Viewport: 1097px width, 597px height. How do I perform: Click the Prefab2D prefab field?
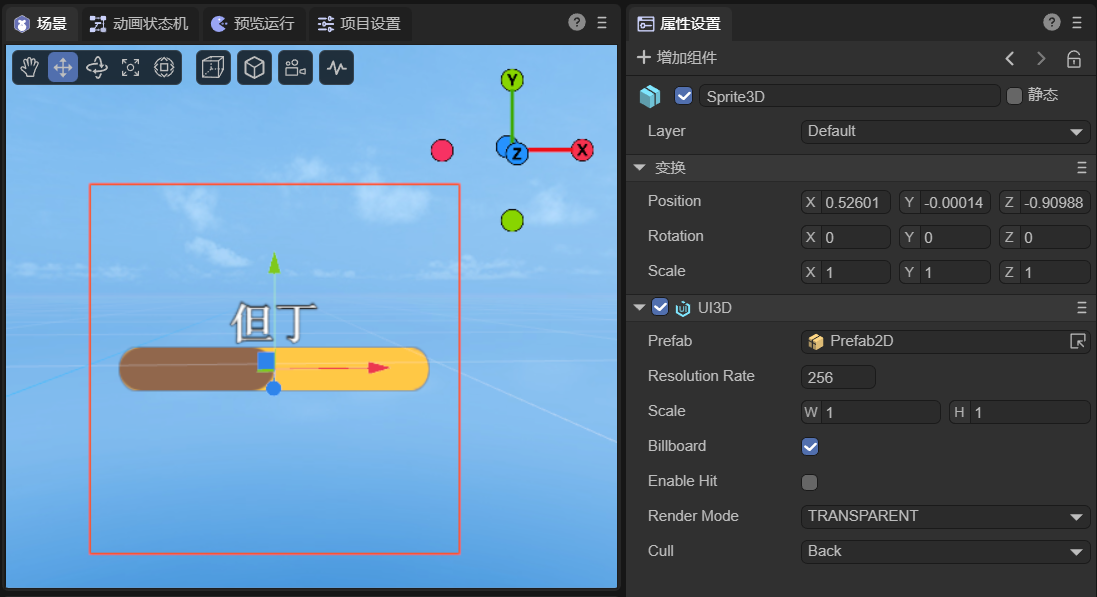click(x=945, y=342)
